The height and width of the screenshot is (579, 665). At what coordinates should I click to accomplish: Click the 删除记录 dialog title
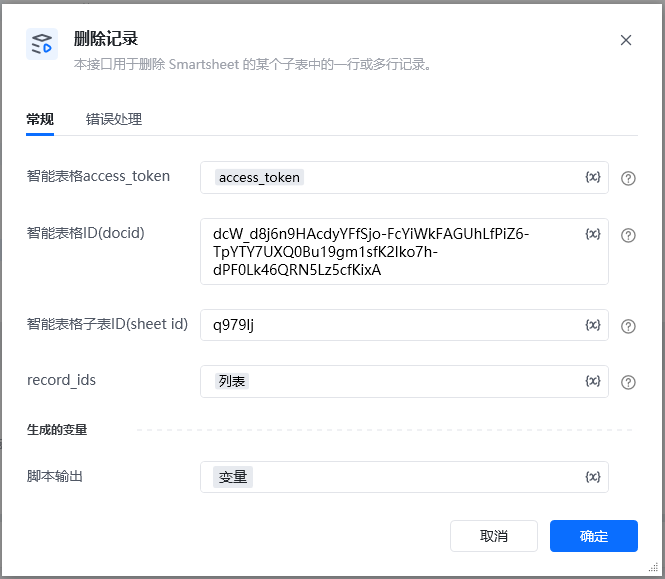pos(106,39)
